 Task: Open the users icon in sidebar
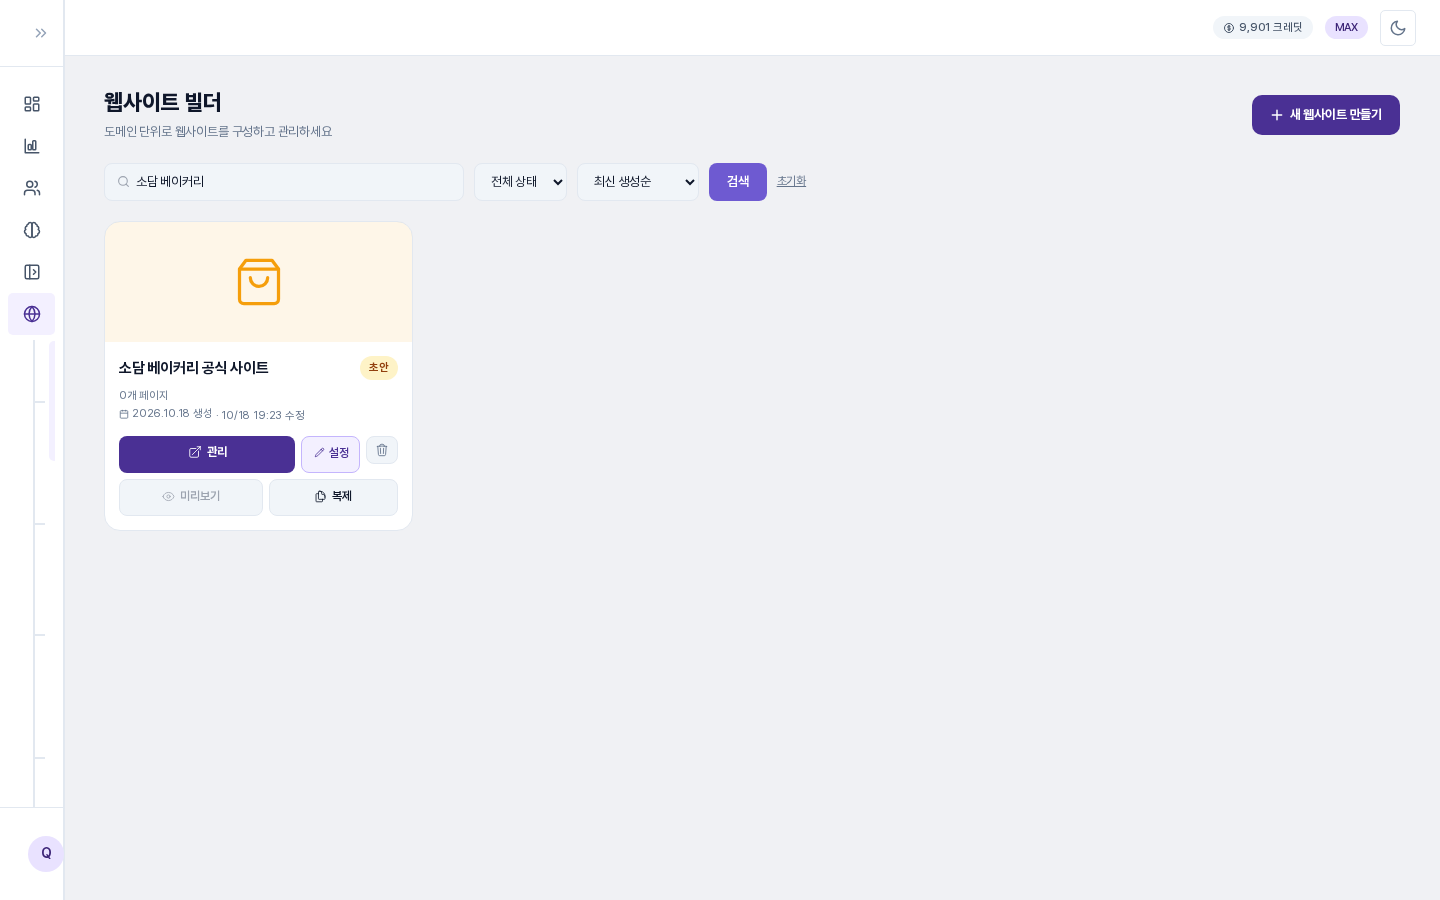(x=32, y=188)
